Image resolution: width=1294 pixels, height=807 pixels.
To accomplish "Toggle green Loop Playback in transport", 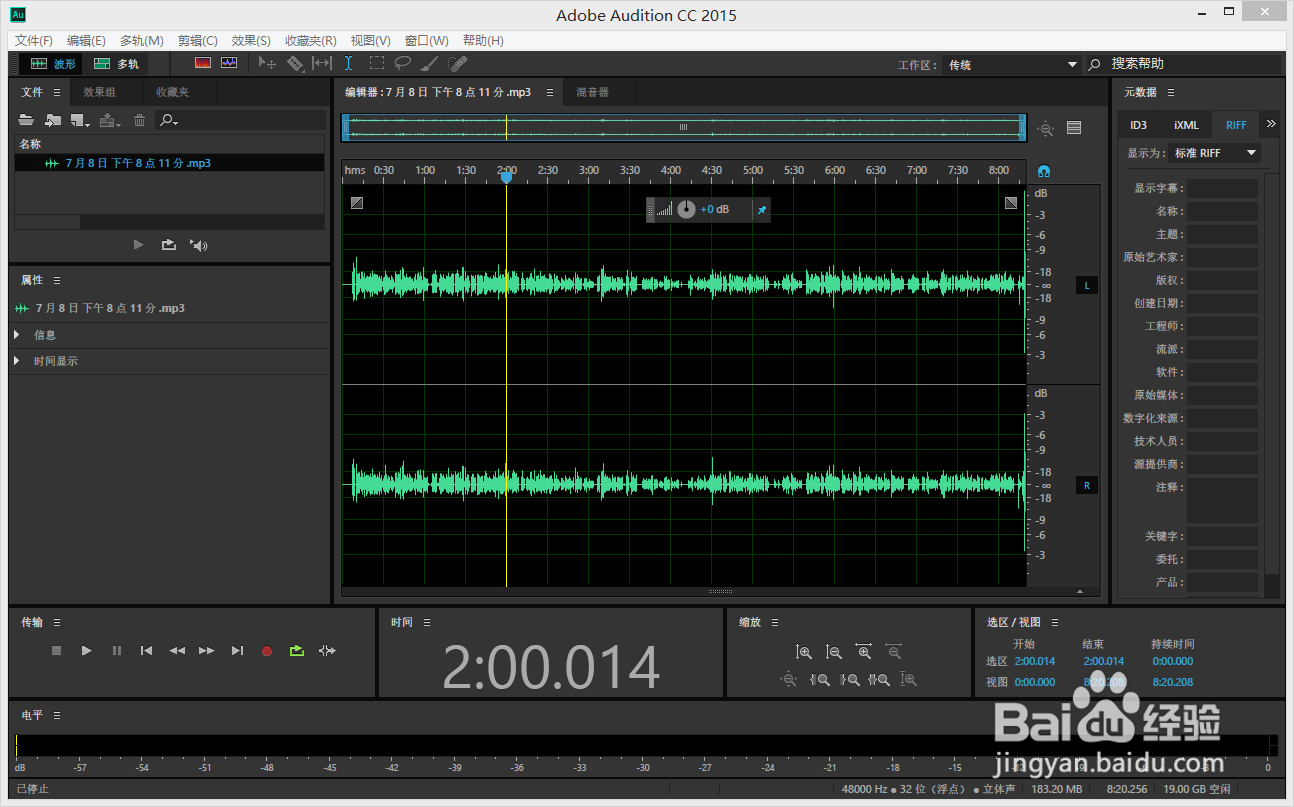I will [x=296, y=651].
